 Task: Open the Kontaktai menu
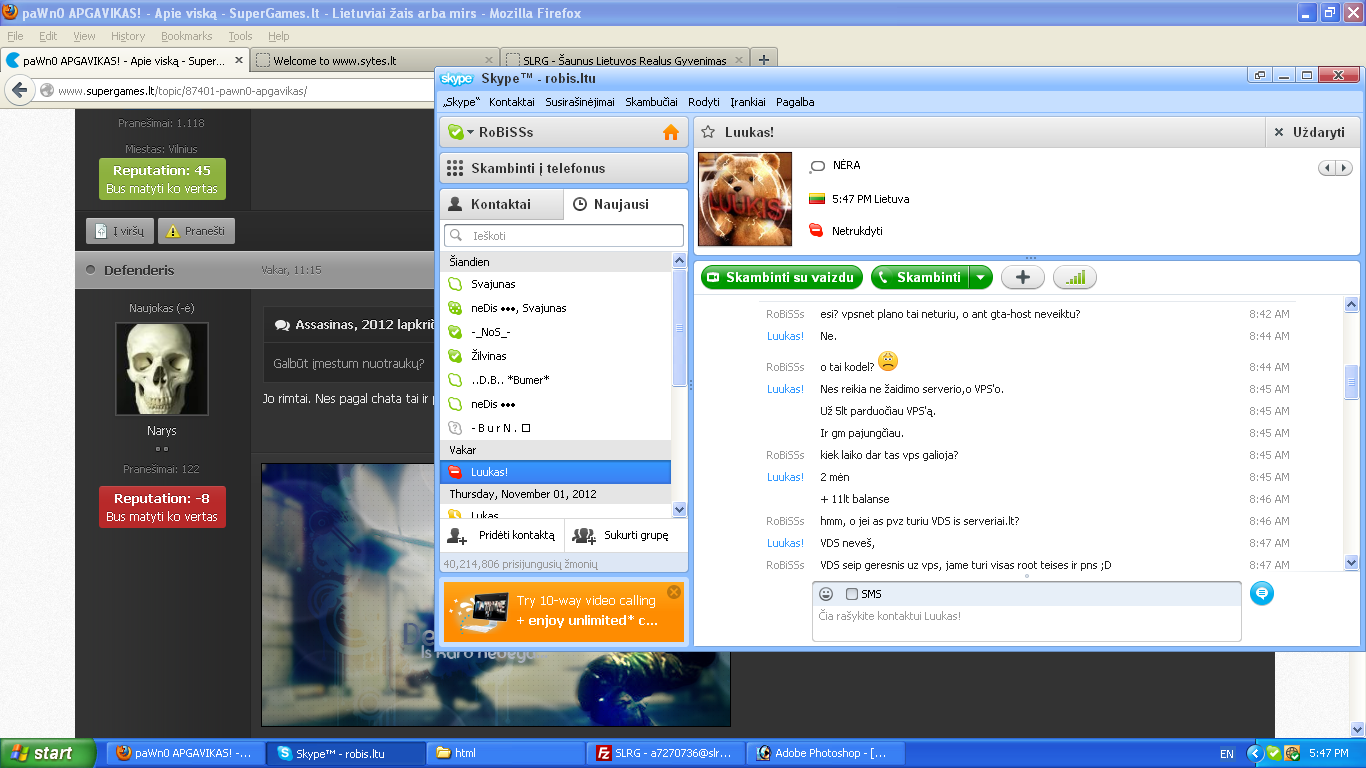point(512,102)
